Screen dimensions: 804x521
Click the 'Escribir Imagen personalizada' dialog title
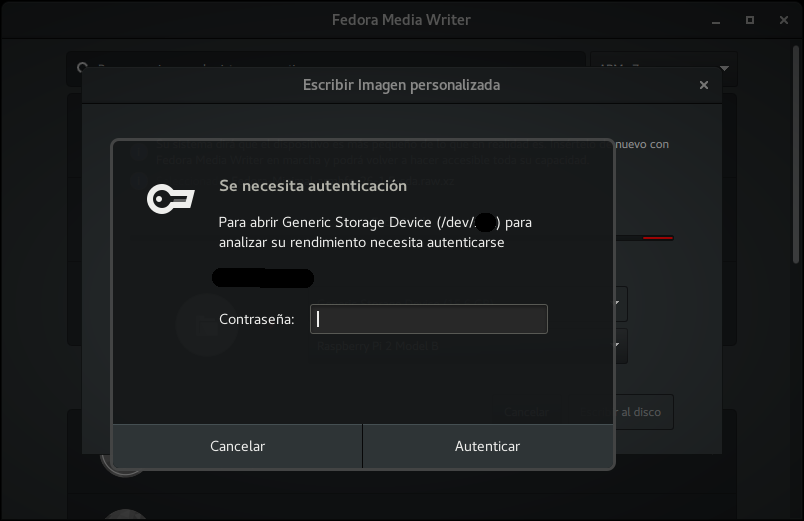point(401,85)
